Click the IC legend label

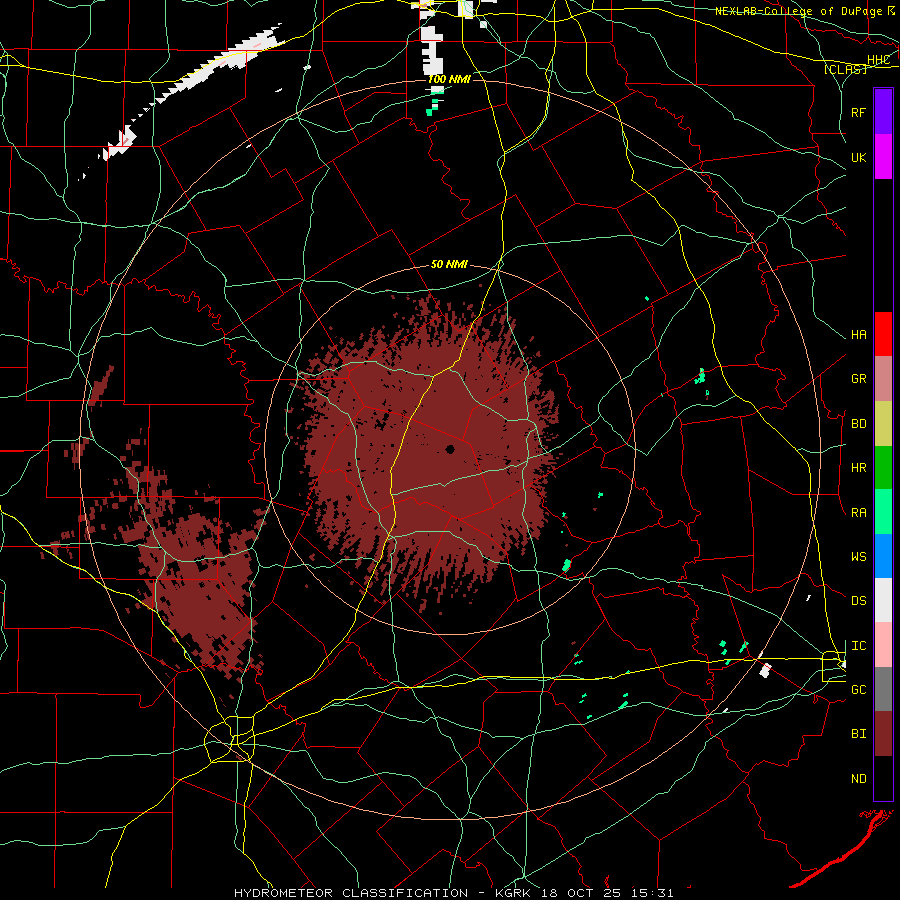point(859,645)
